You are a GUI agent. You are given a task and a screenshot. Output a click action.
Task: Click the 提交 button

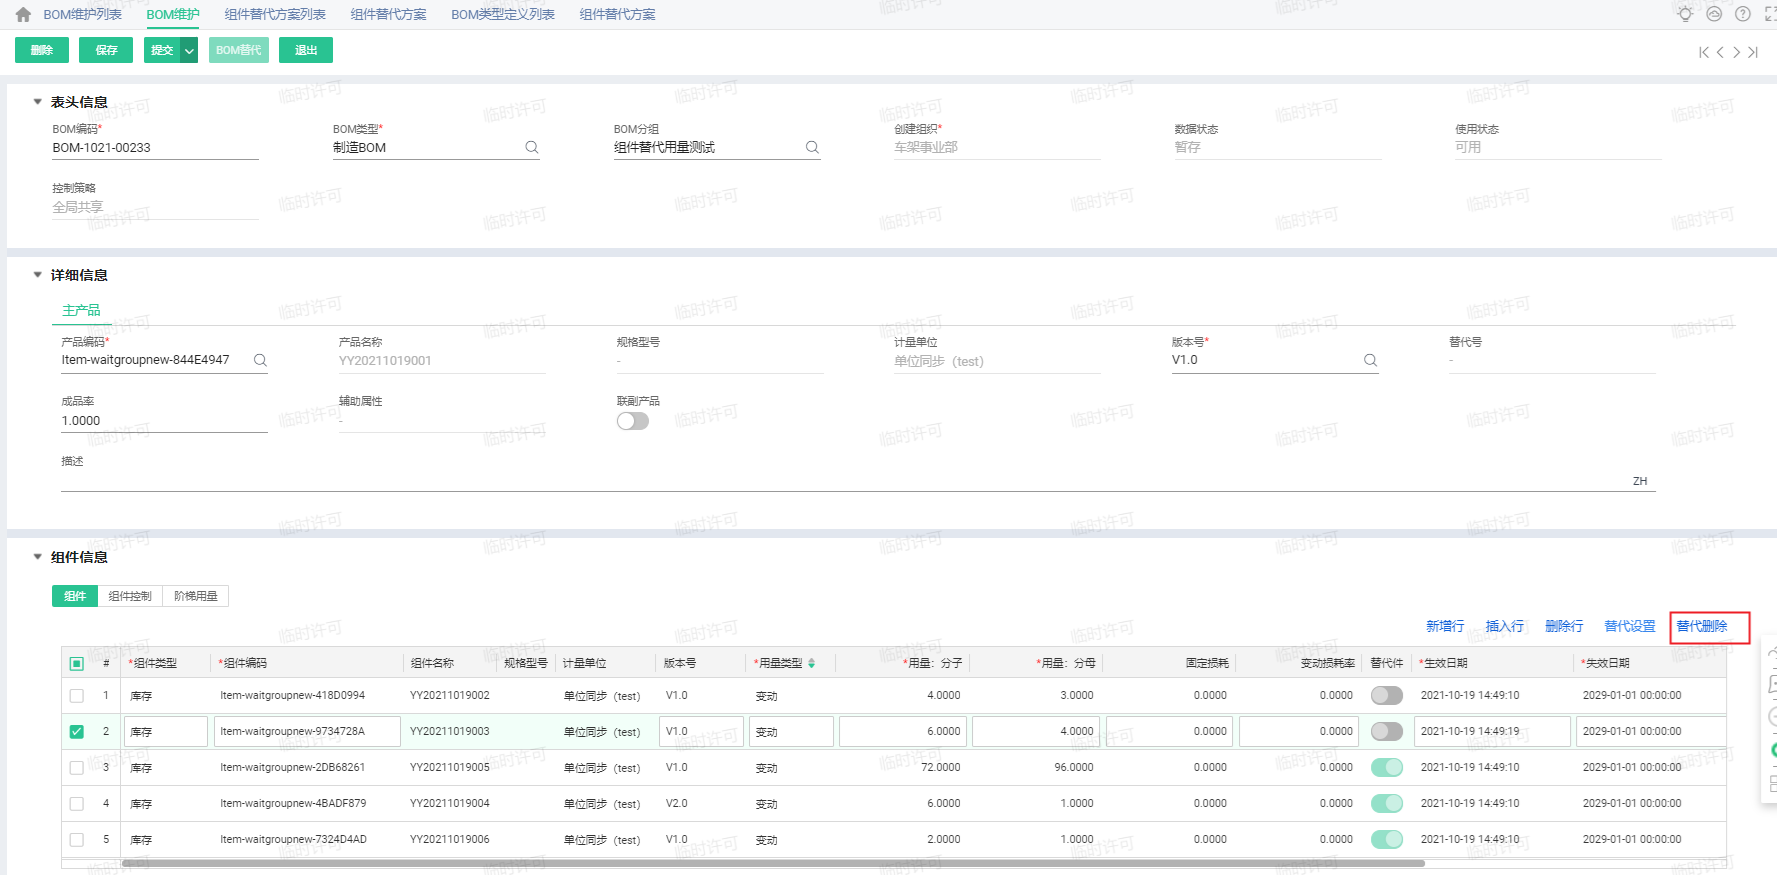tap(162, 50)
